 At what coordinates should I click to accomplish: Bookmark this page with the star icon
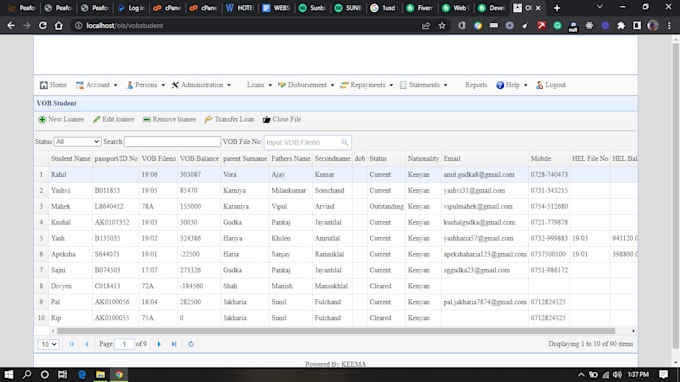442,26
